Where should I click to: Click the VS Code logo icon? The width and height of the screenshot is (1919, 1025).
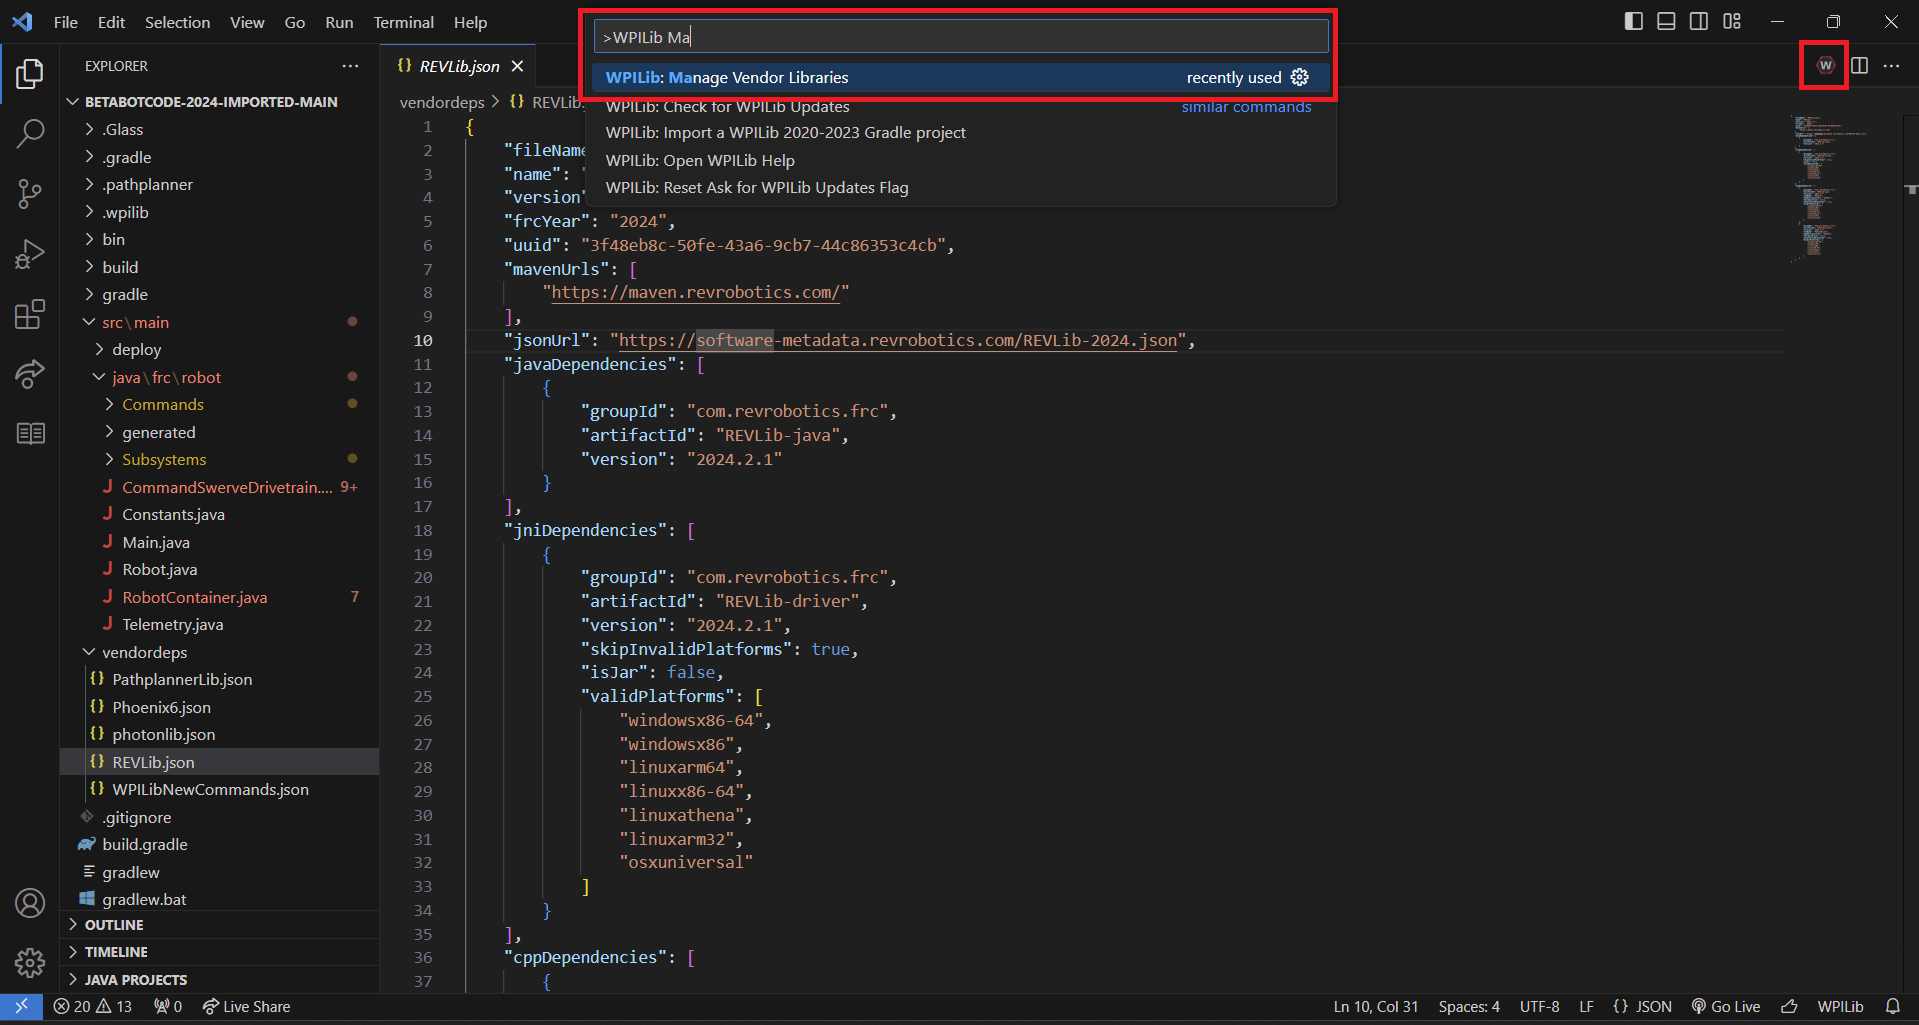coord(22,21)
